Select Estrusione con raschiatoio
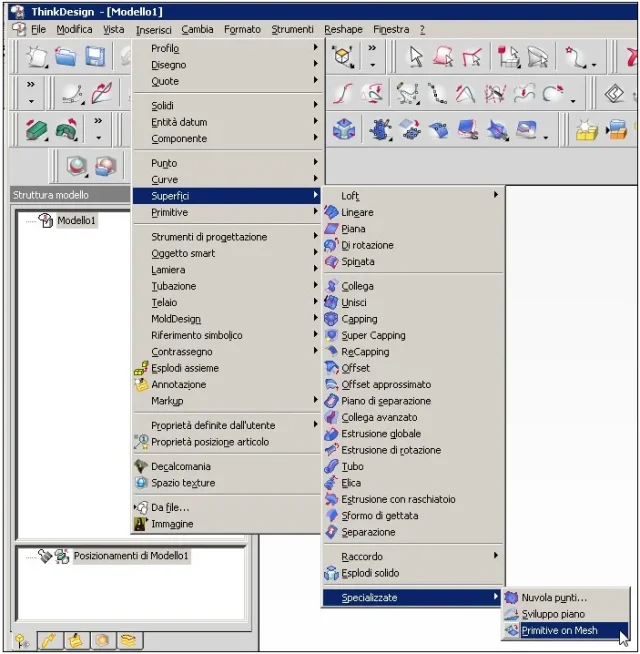Image resolution: width=640 pixels, height=654 pixels. click(x=413, y=499)
